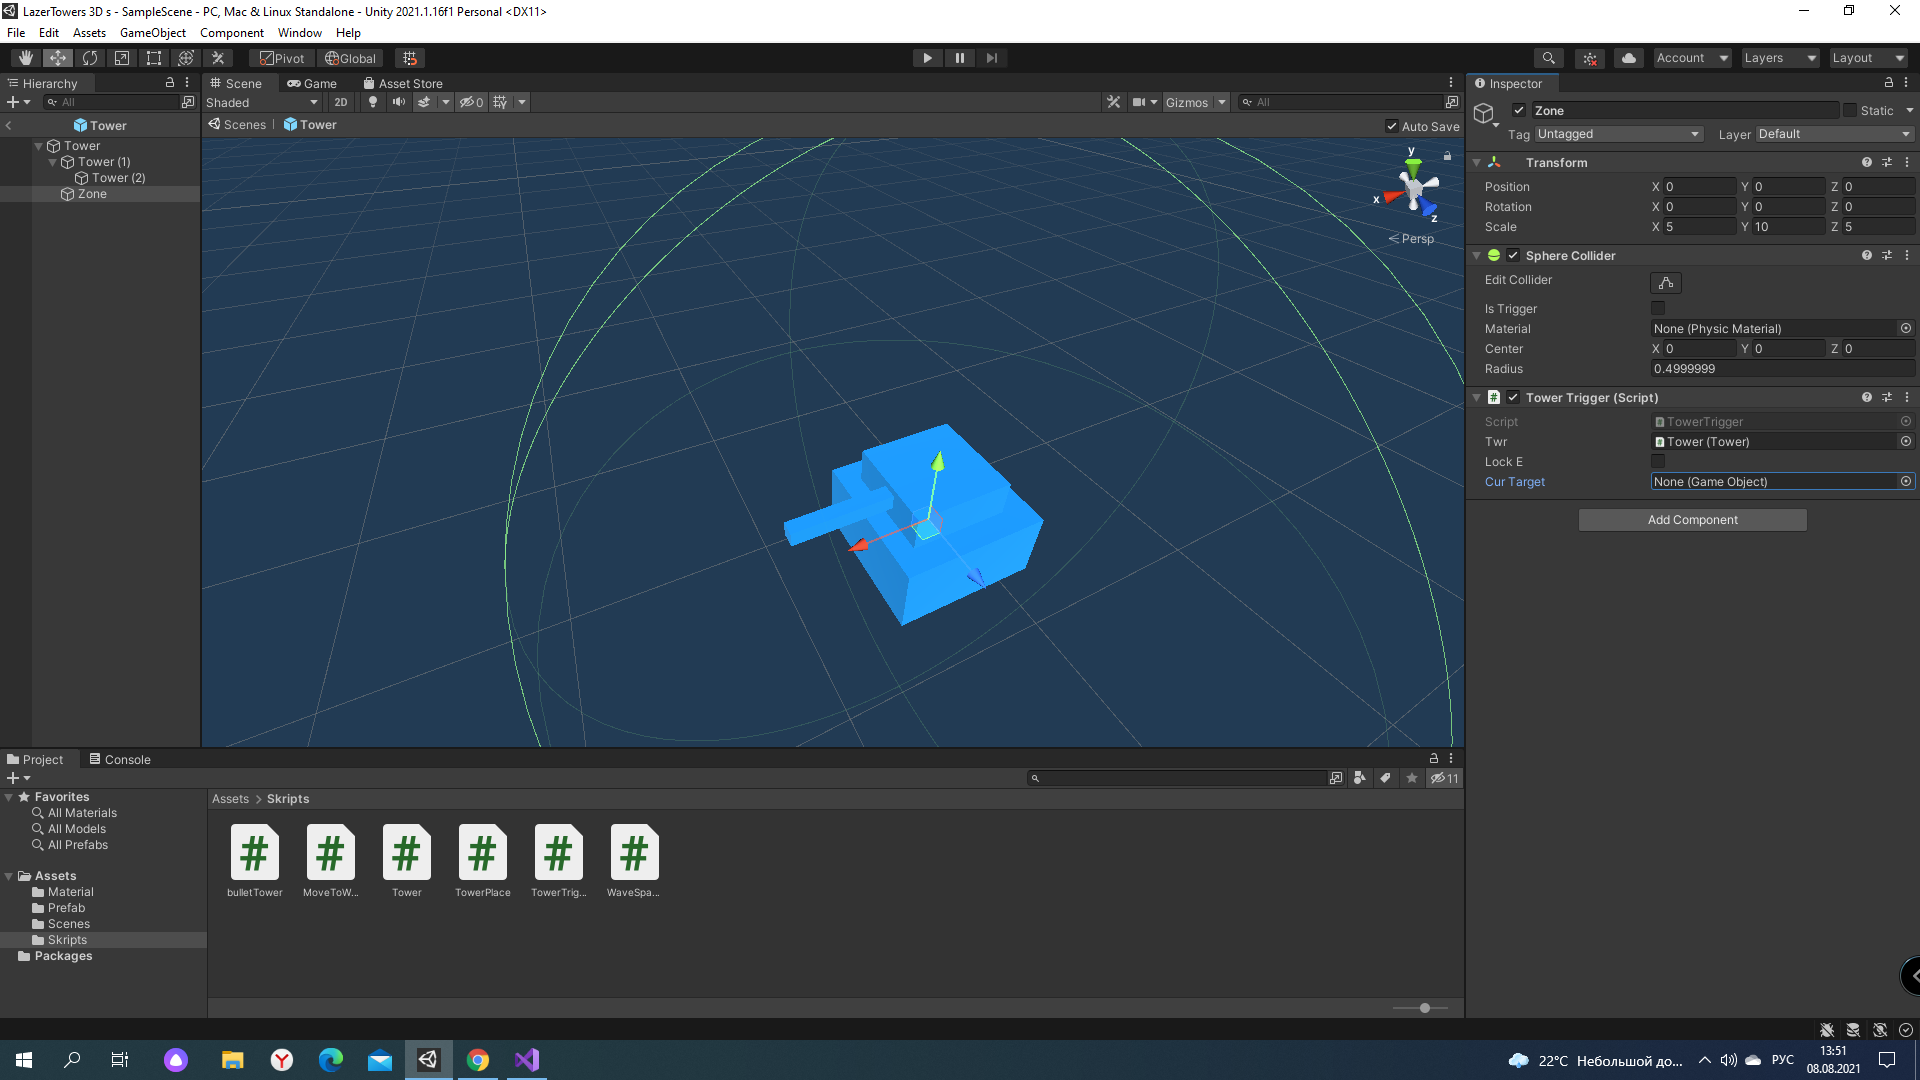Open the Tag Untagged dropdown
This screenshot has width=1920, height=1080.
tap(1618, 134)
